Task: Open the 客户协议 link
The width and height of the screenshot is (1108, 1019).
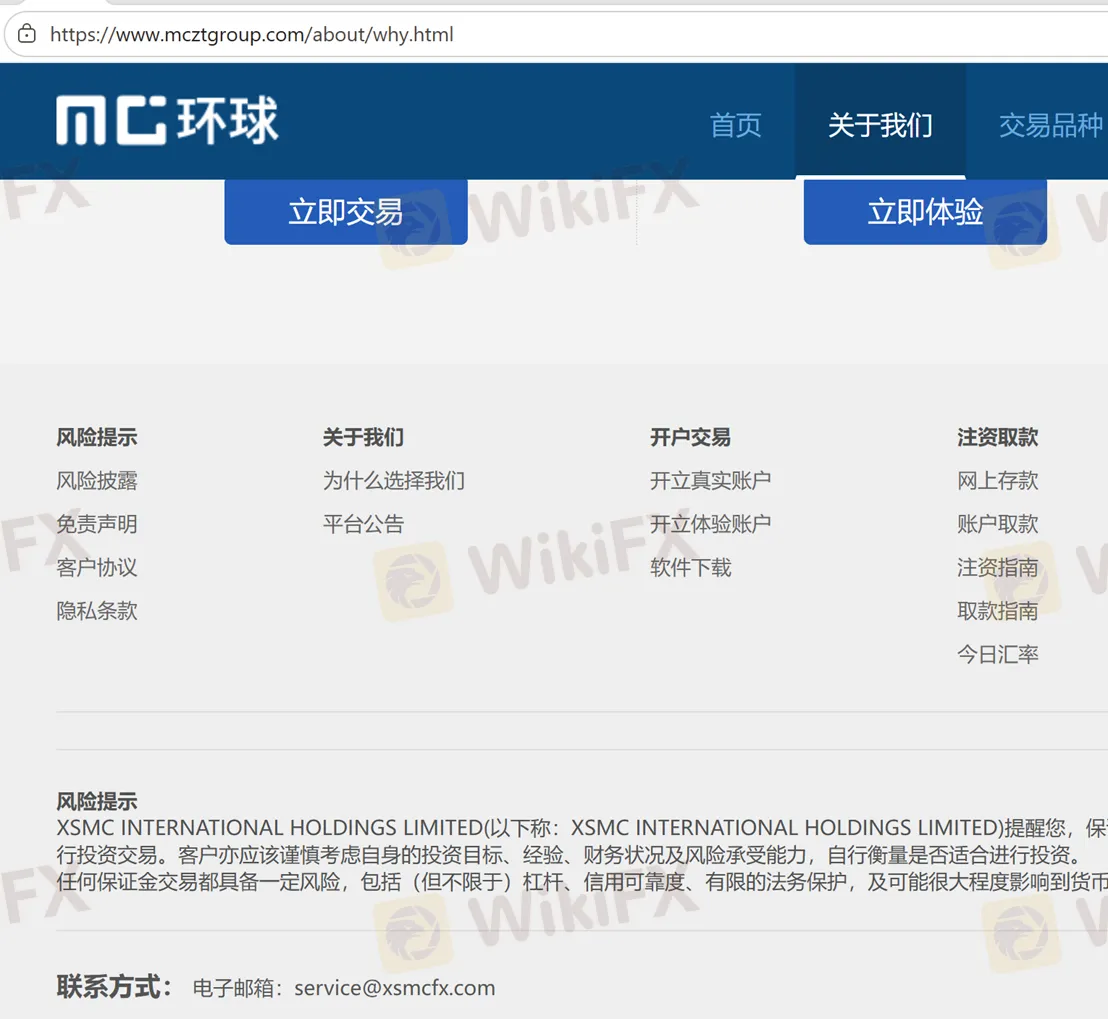Action: pos(97,567)
